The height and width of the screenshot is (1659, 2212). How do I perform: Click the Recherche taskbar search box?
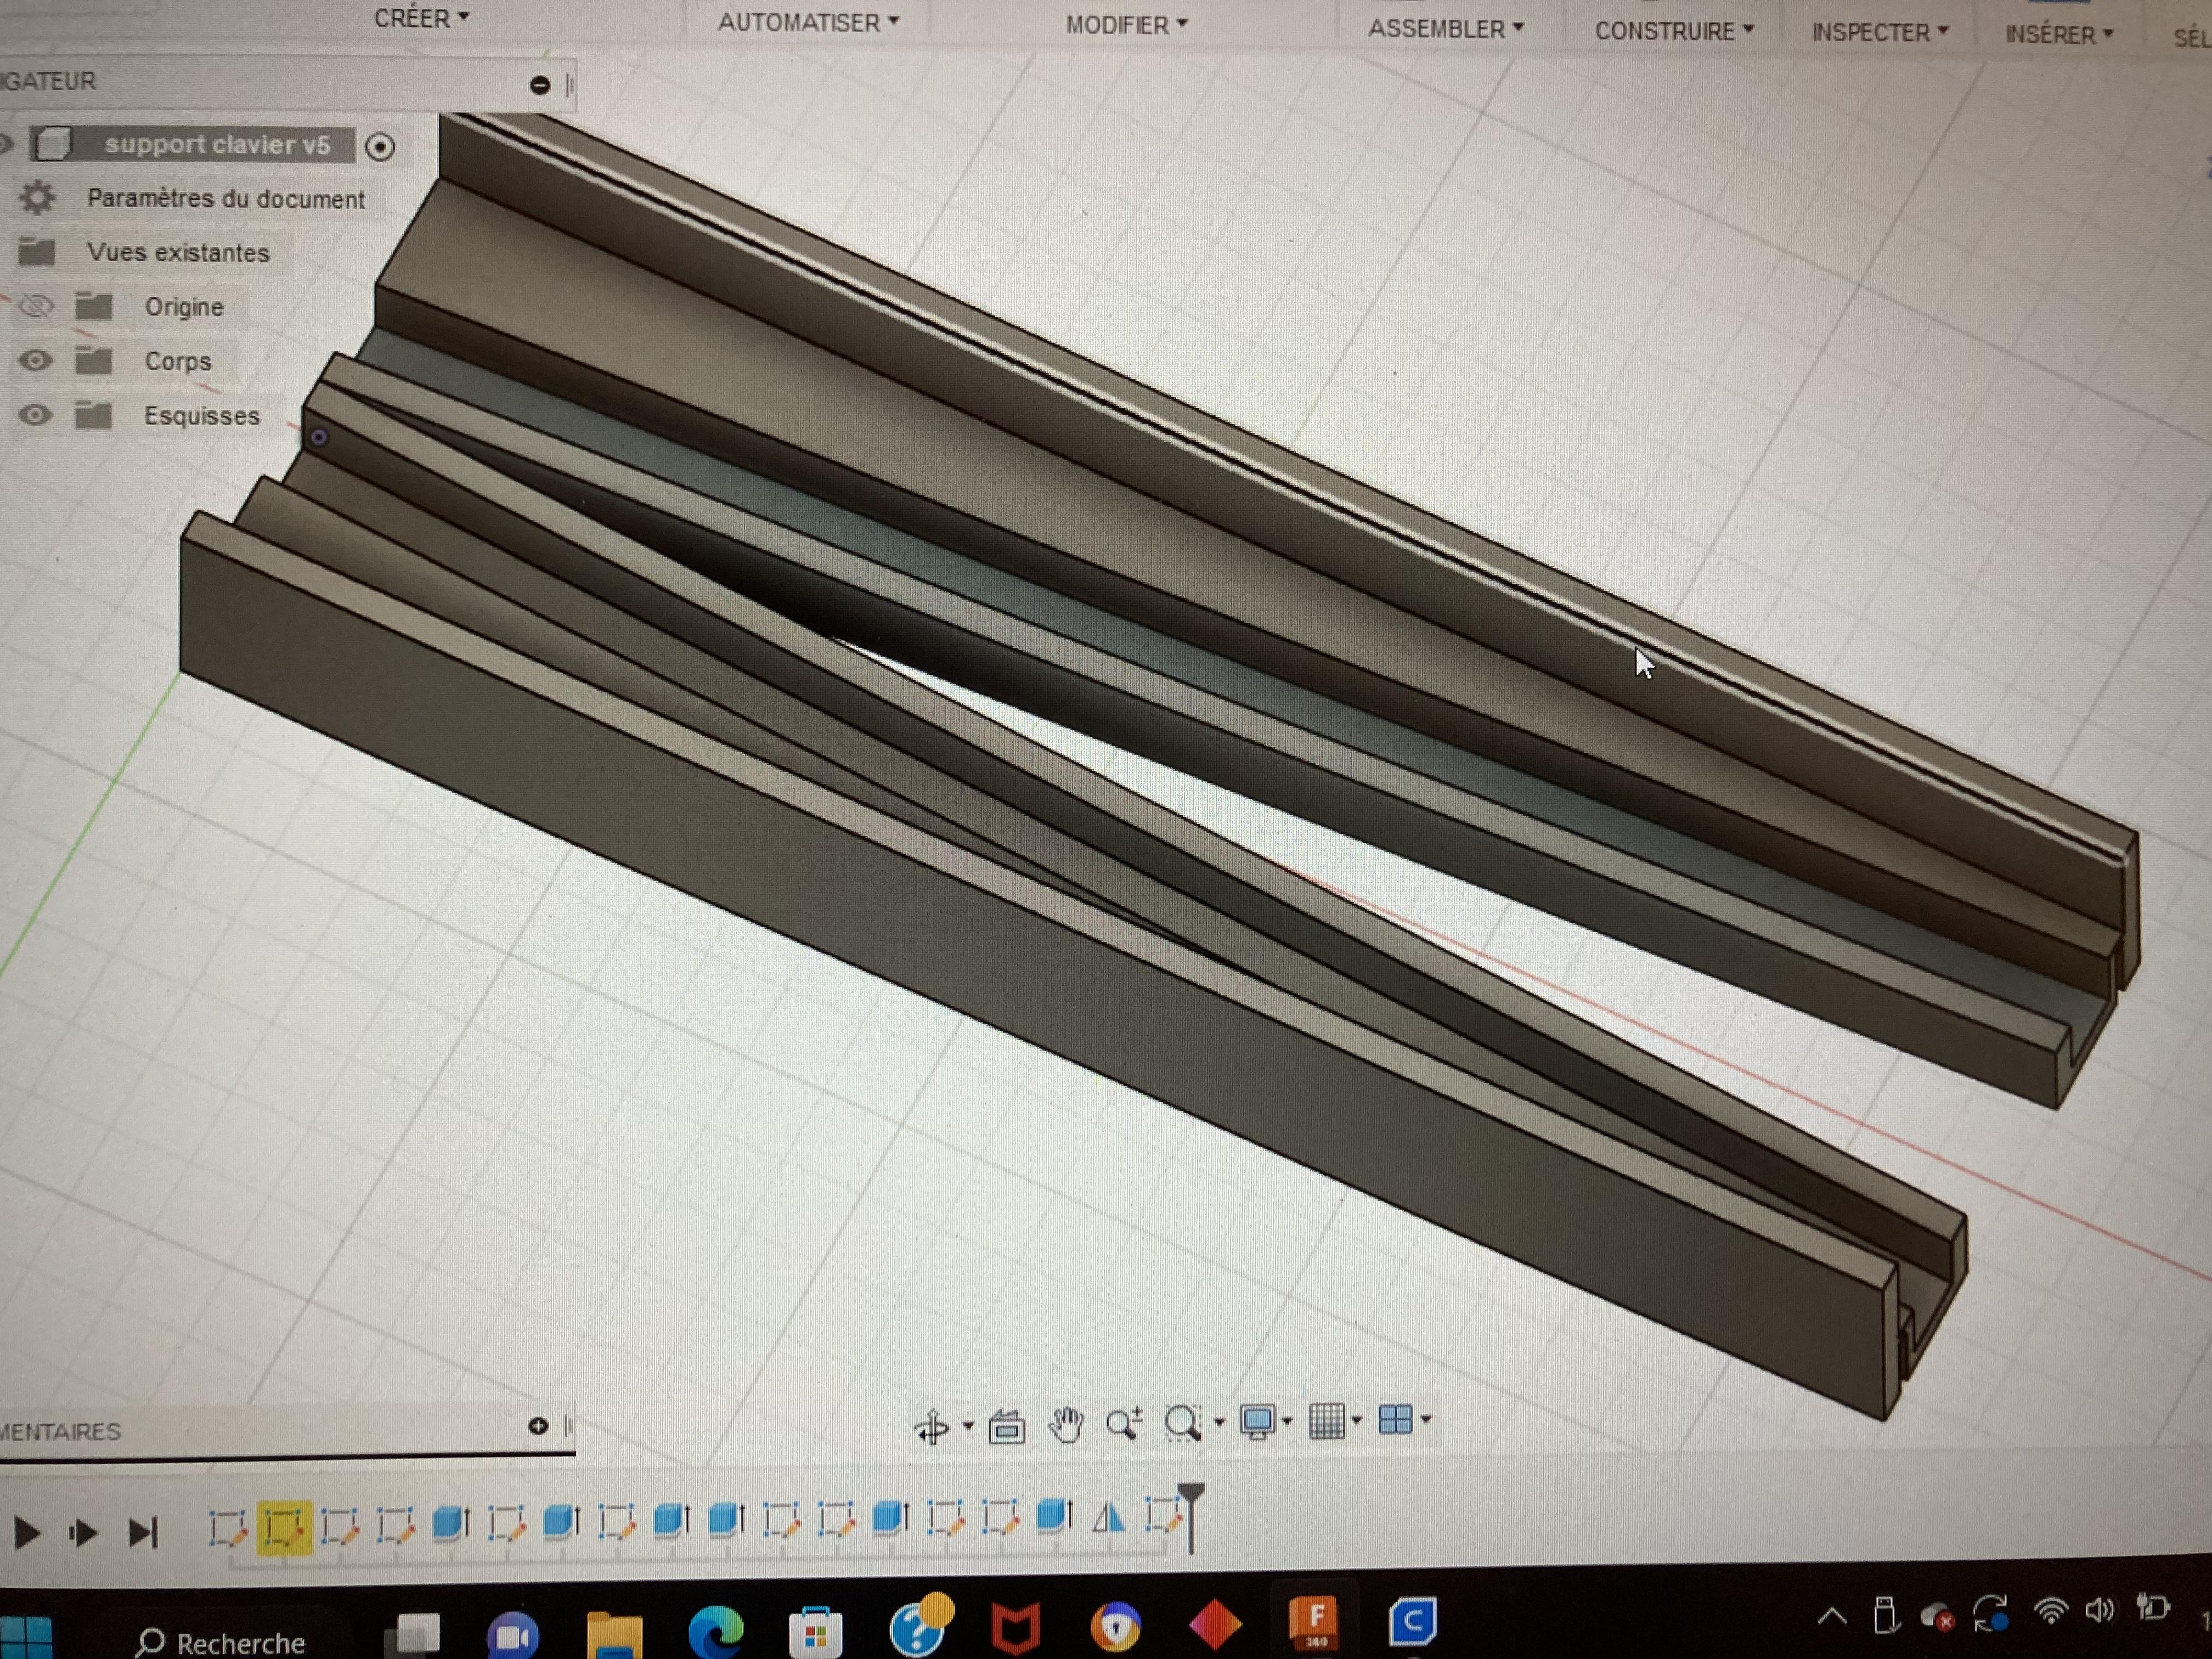[x=221, y=1643]
